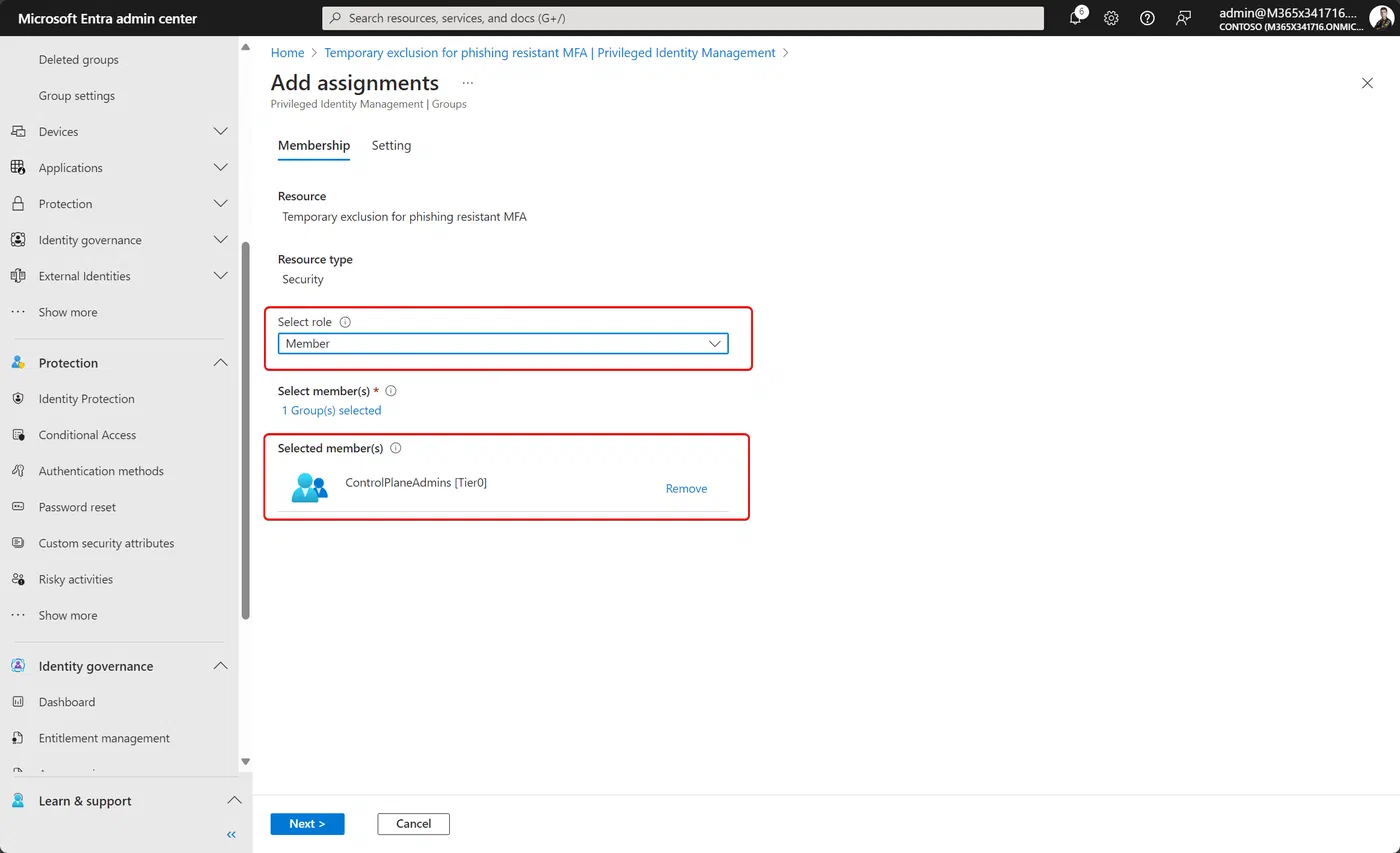Switch to the Setting tab
1400x853 pixels.
pyautogui.click(x=391, y=146)
